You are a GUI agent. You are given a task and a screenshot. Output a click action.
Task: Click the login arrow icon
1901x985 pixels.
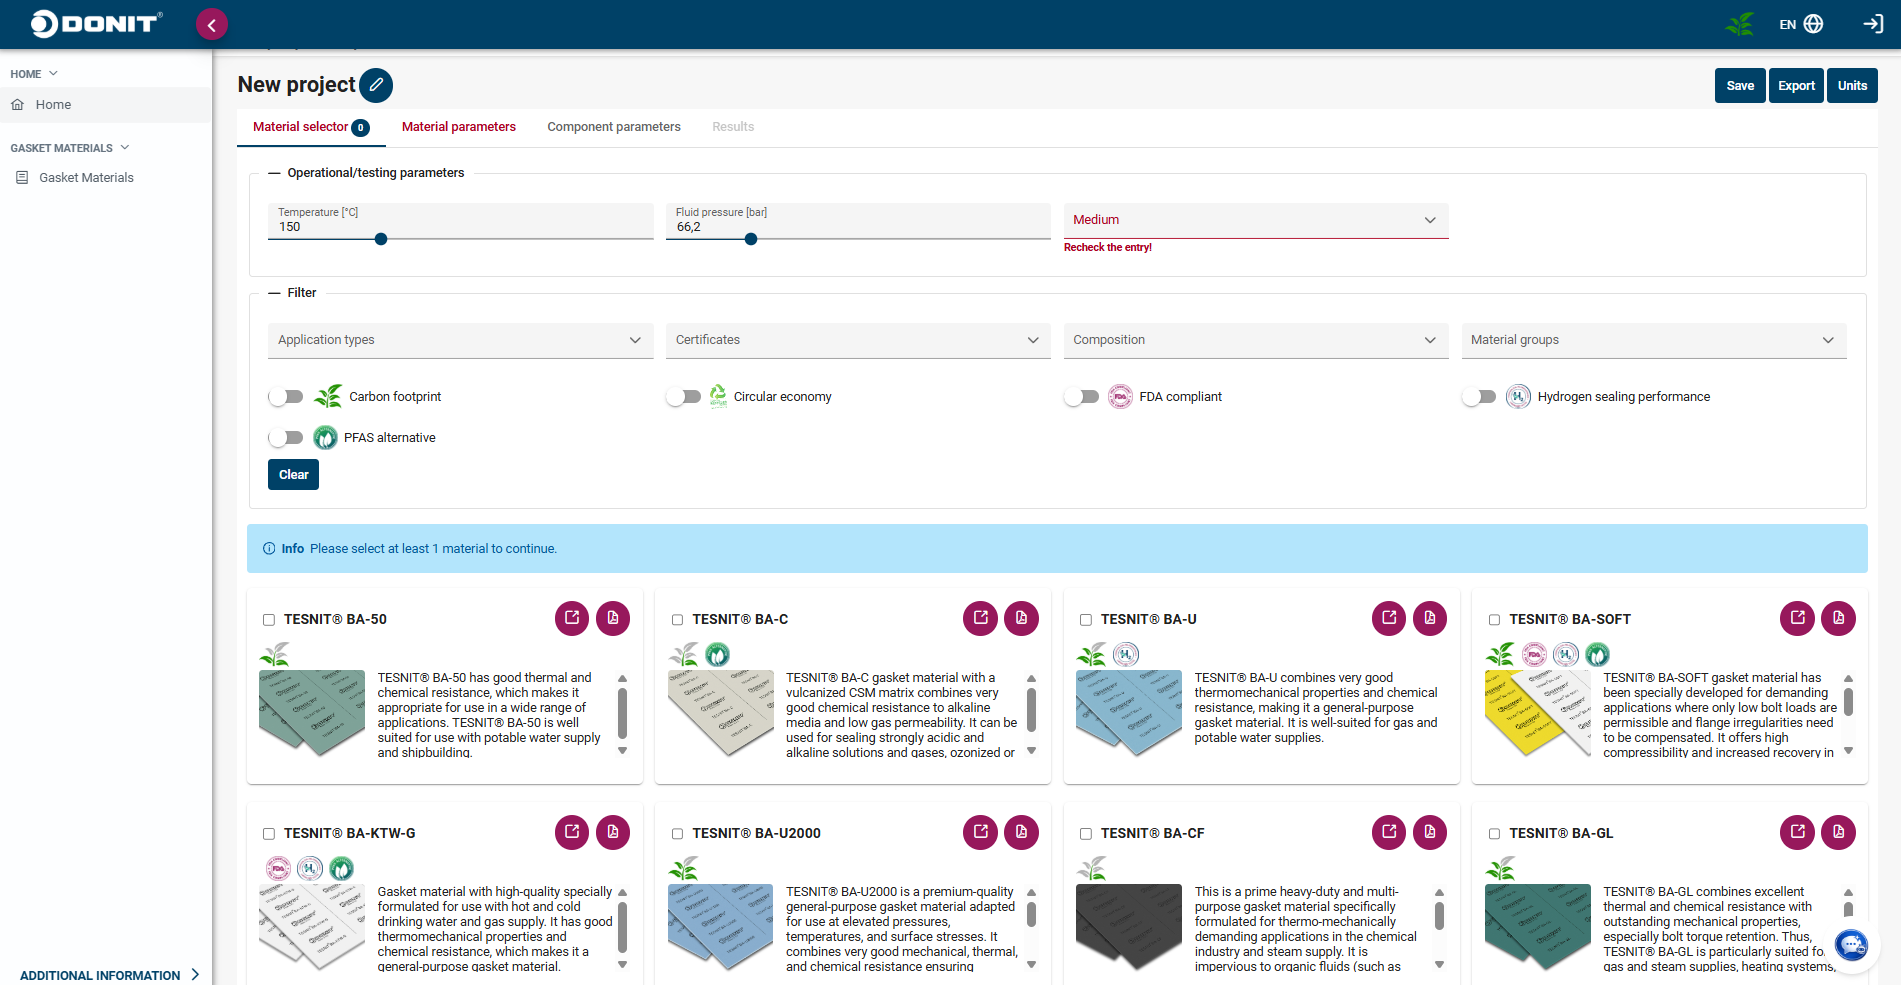coord(1873,24)
